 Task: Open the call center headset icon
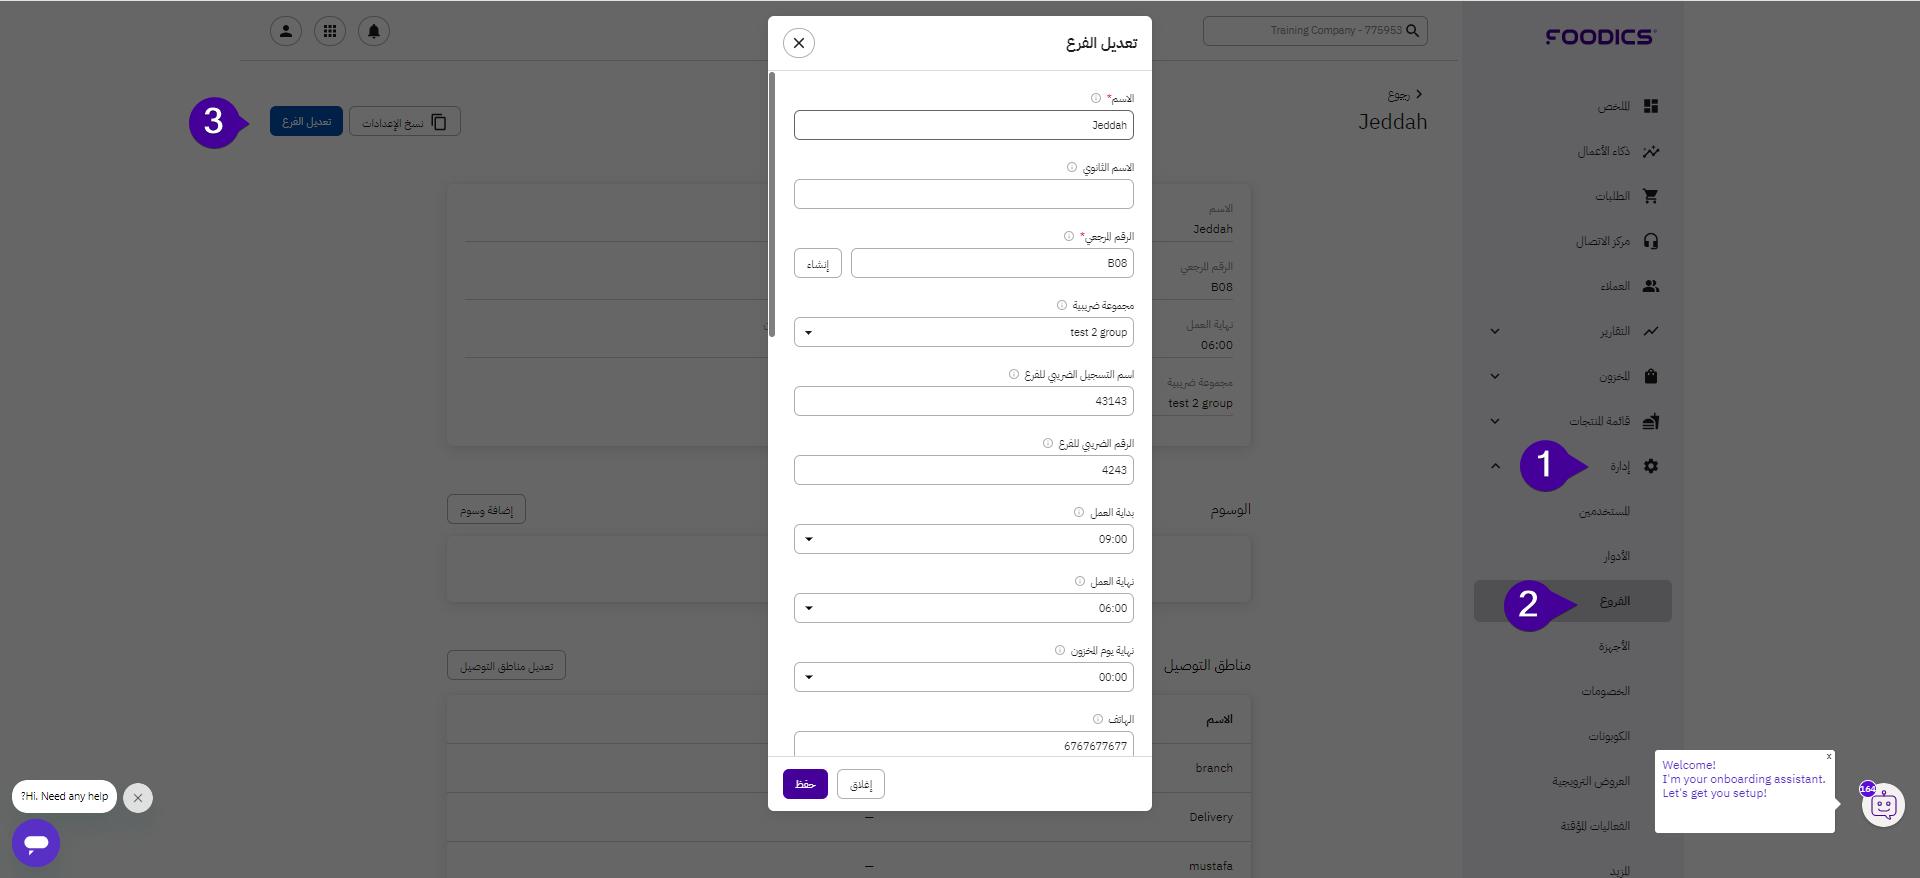click(x=1650, y=241)
